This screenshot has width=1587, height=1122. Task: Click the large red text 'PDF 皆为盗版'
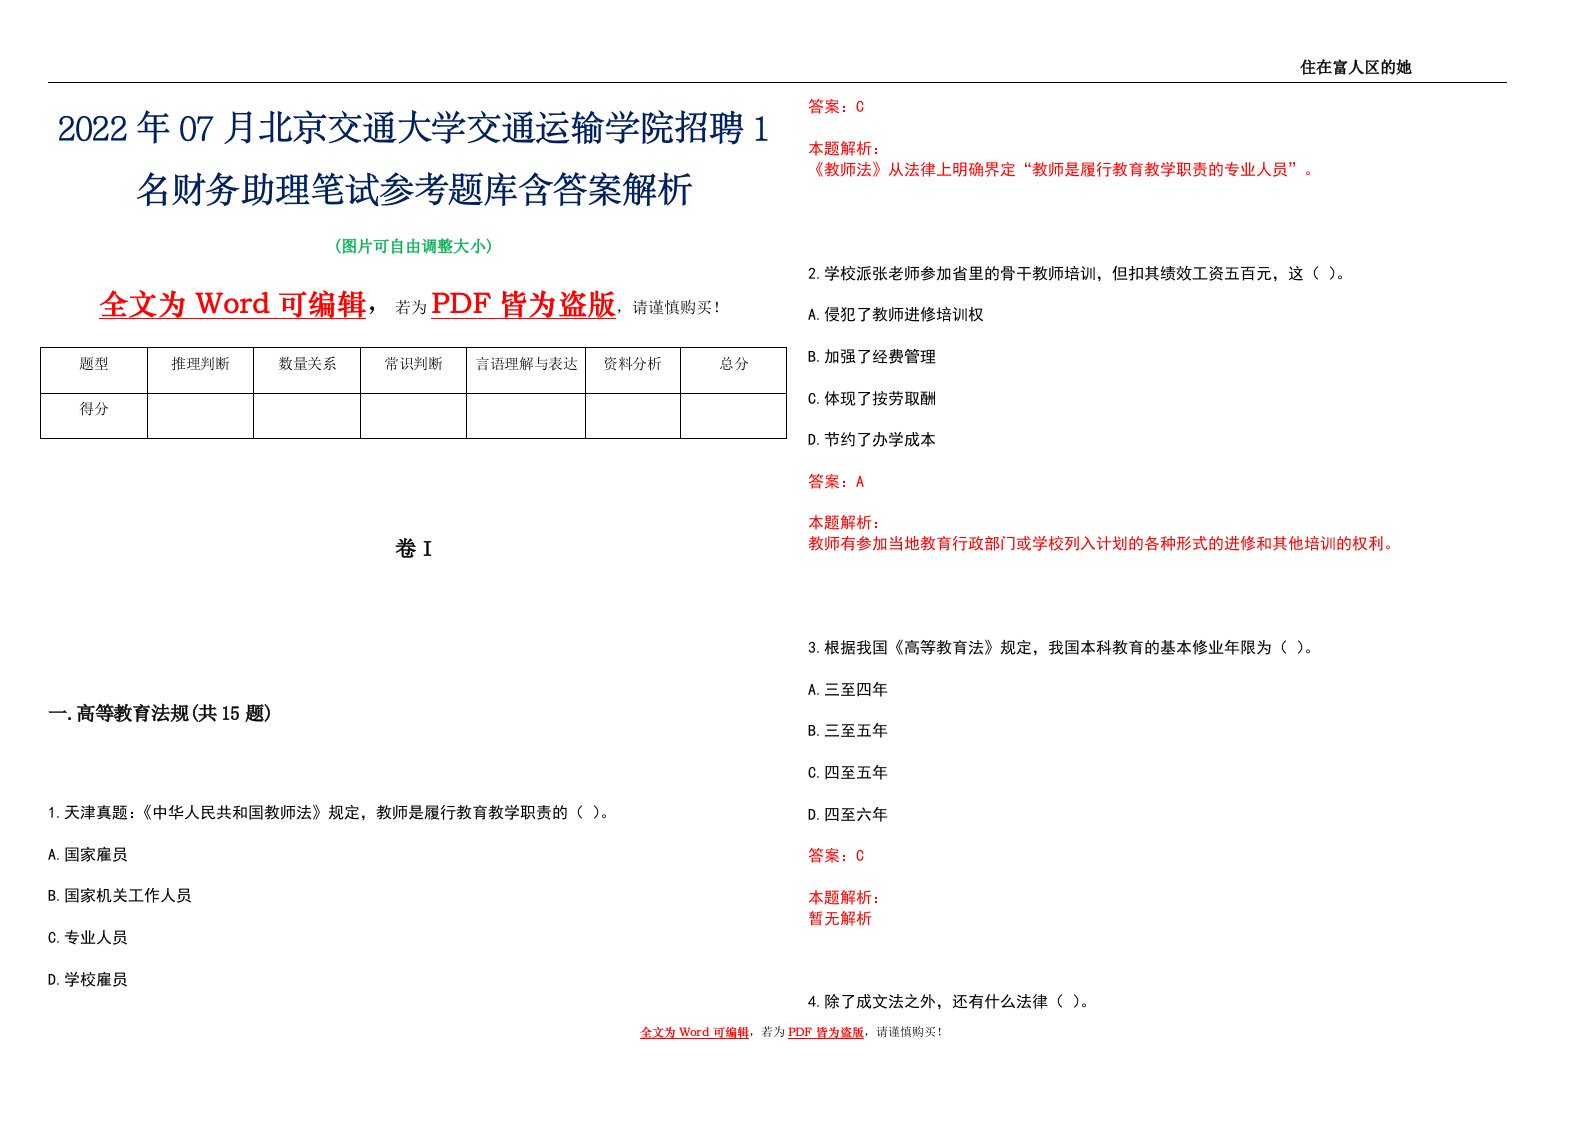523,304
